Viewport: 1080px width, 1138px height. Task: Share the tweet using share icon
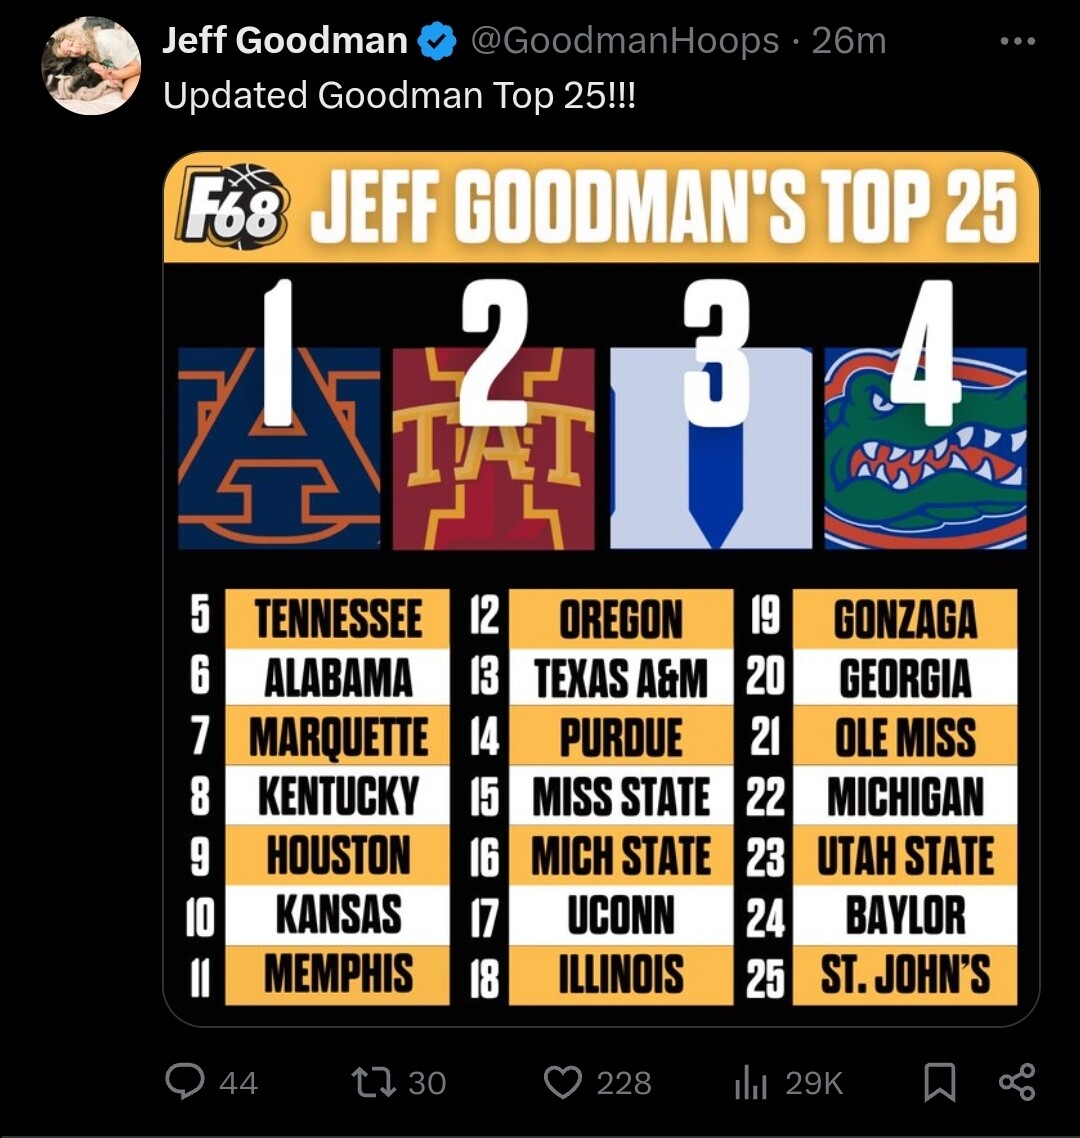click(1016, 1082)
